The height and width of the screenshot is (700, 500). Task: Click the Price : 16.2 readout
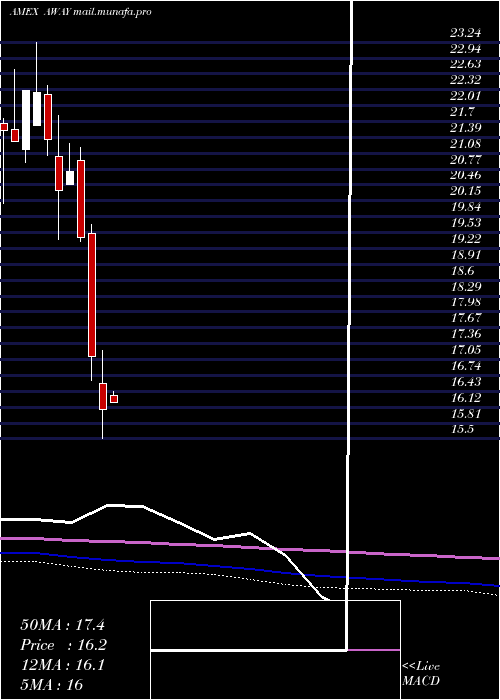click(x=63, y=645)
